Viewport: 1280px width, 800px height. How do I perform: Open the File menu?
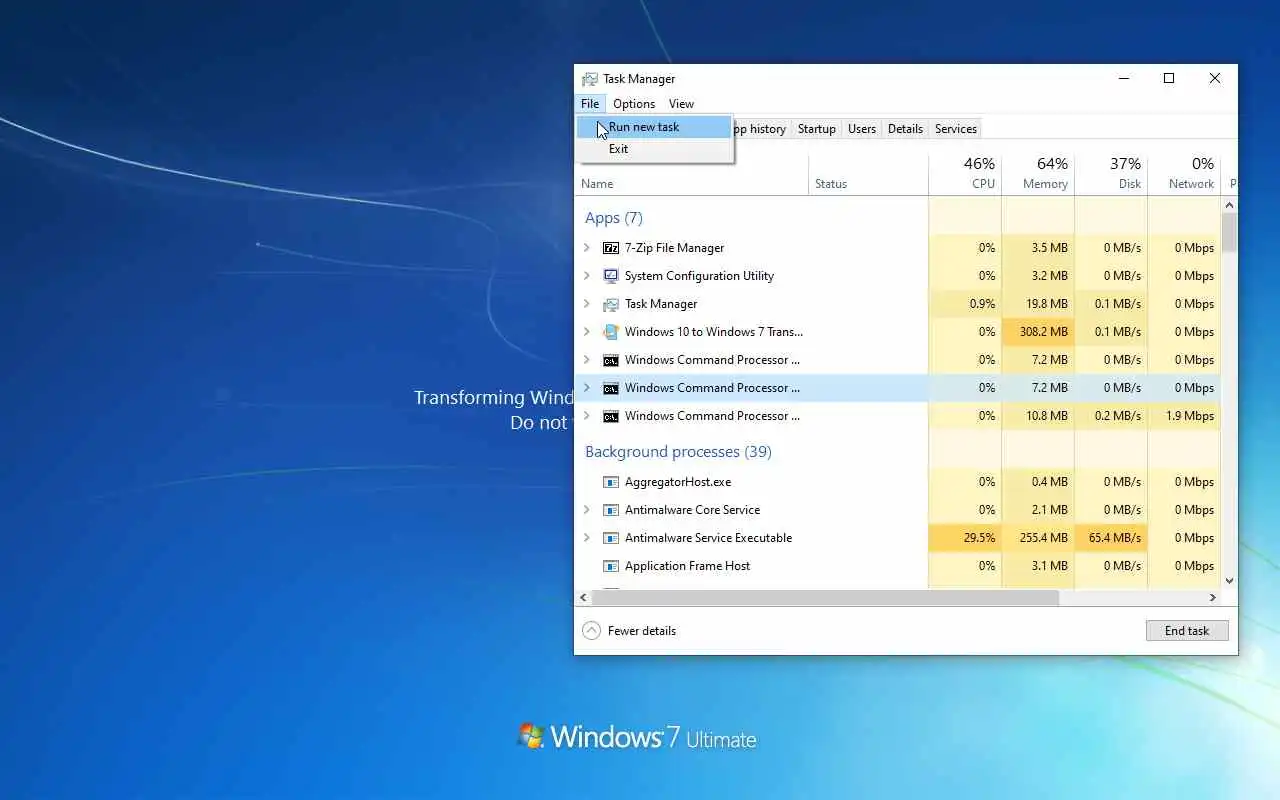[590, 104]
